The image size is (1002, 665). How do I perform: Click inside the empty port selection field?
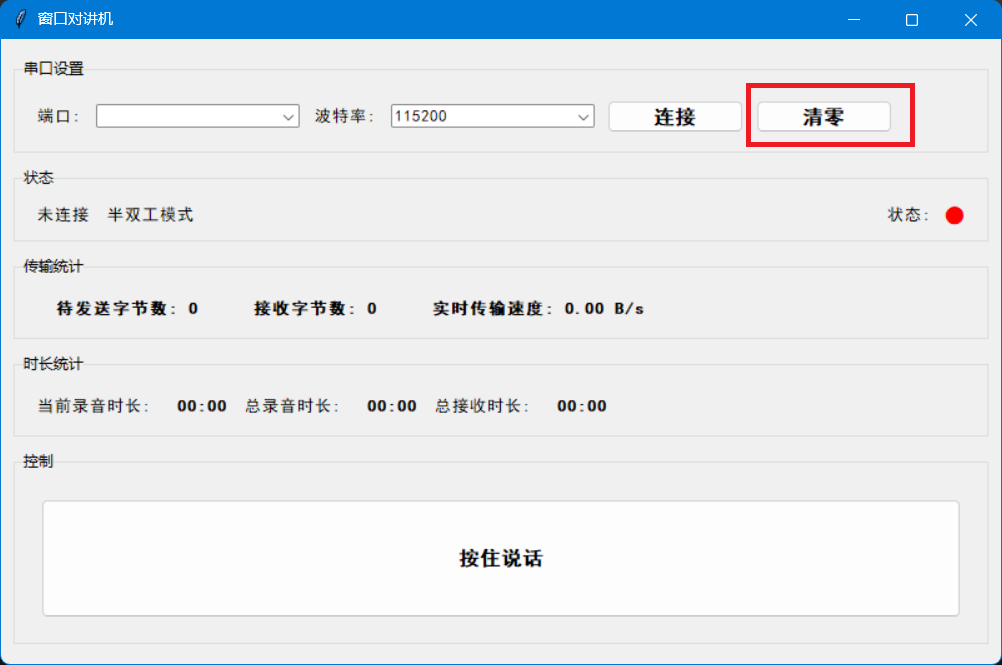click(x=180, y=116)
